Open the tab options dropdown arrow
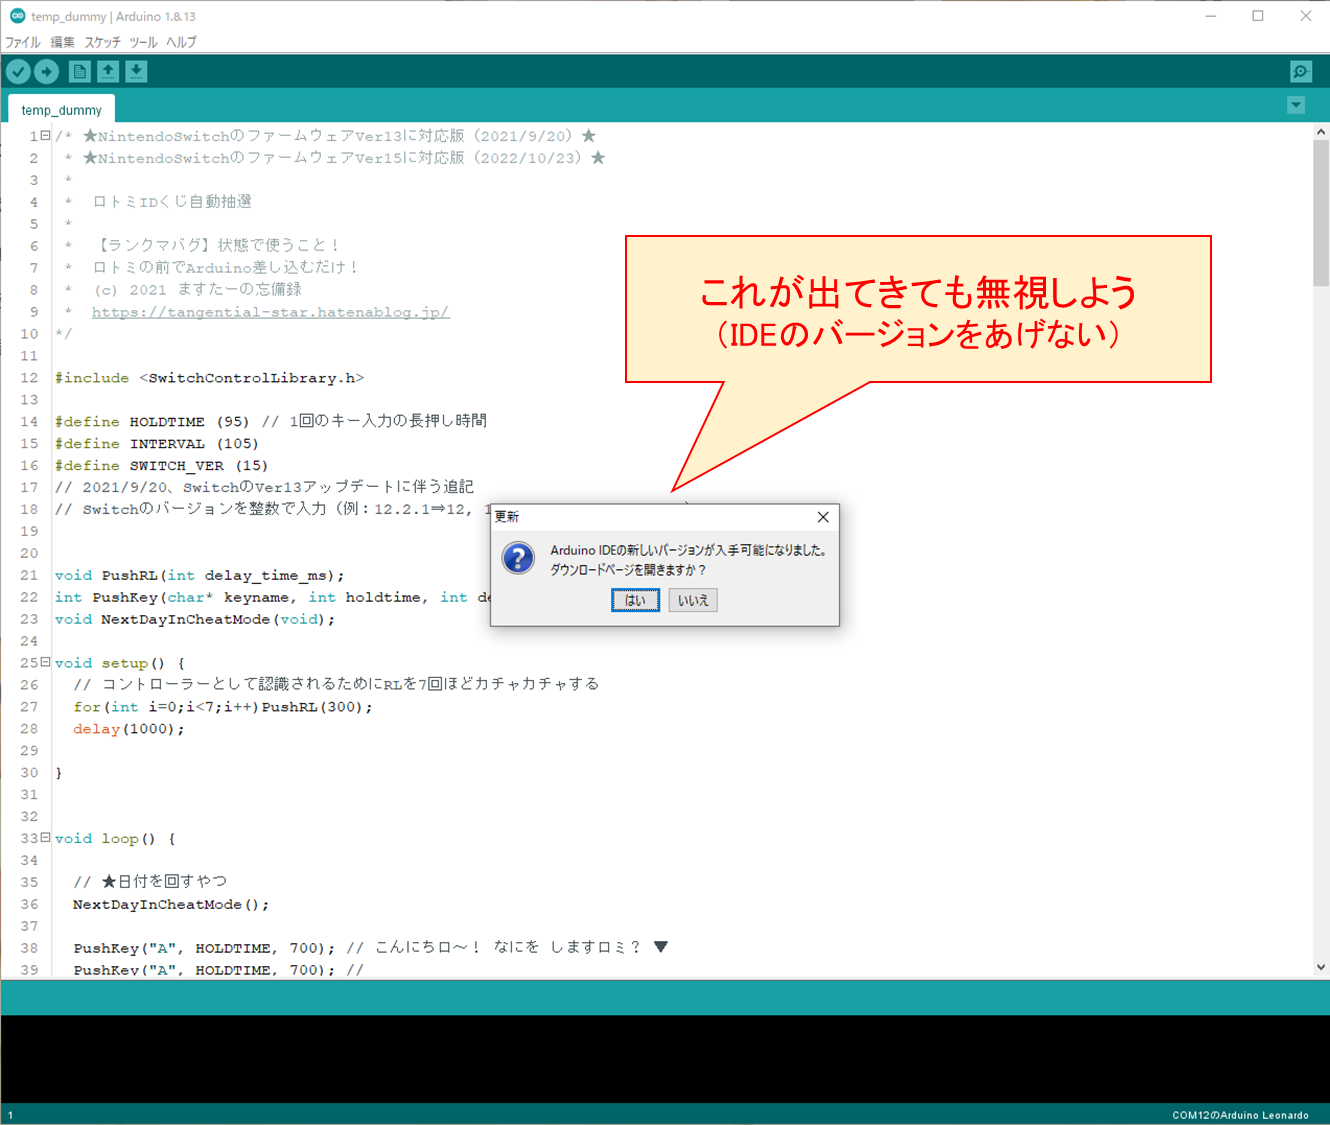The image size is (1330, 1125). (1296, 105)
